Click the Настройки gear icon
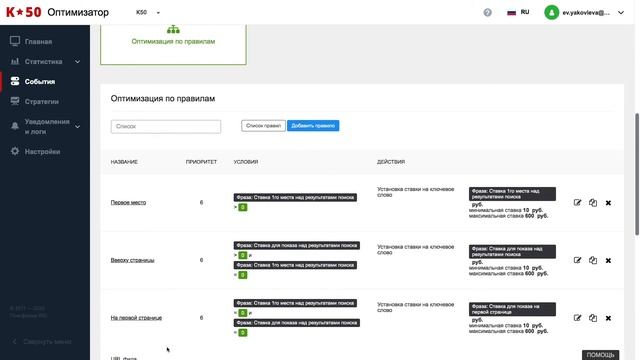Screen dimensions: 640x360 (15, 151)
